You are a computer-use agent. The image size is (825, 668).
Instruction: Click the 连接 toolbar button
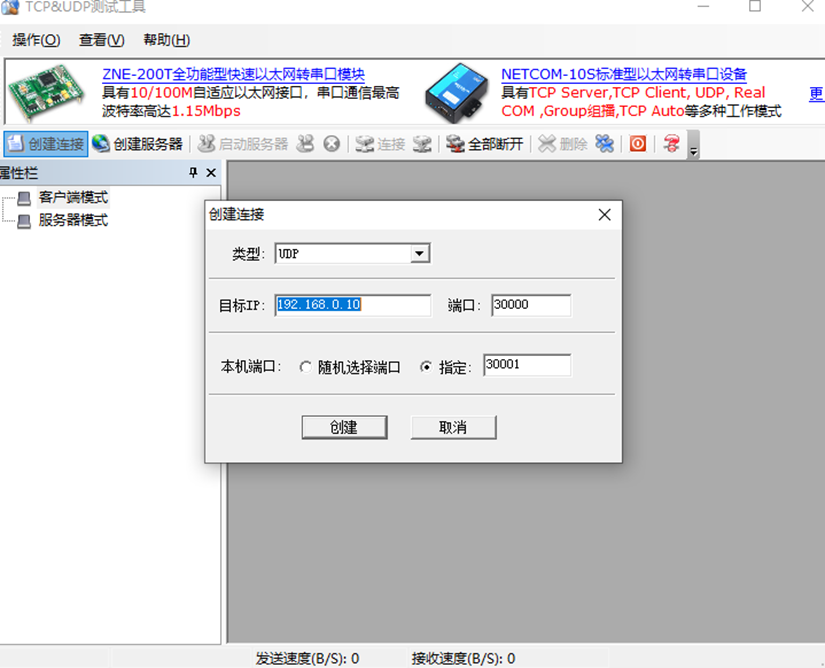[380, 144]
